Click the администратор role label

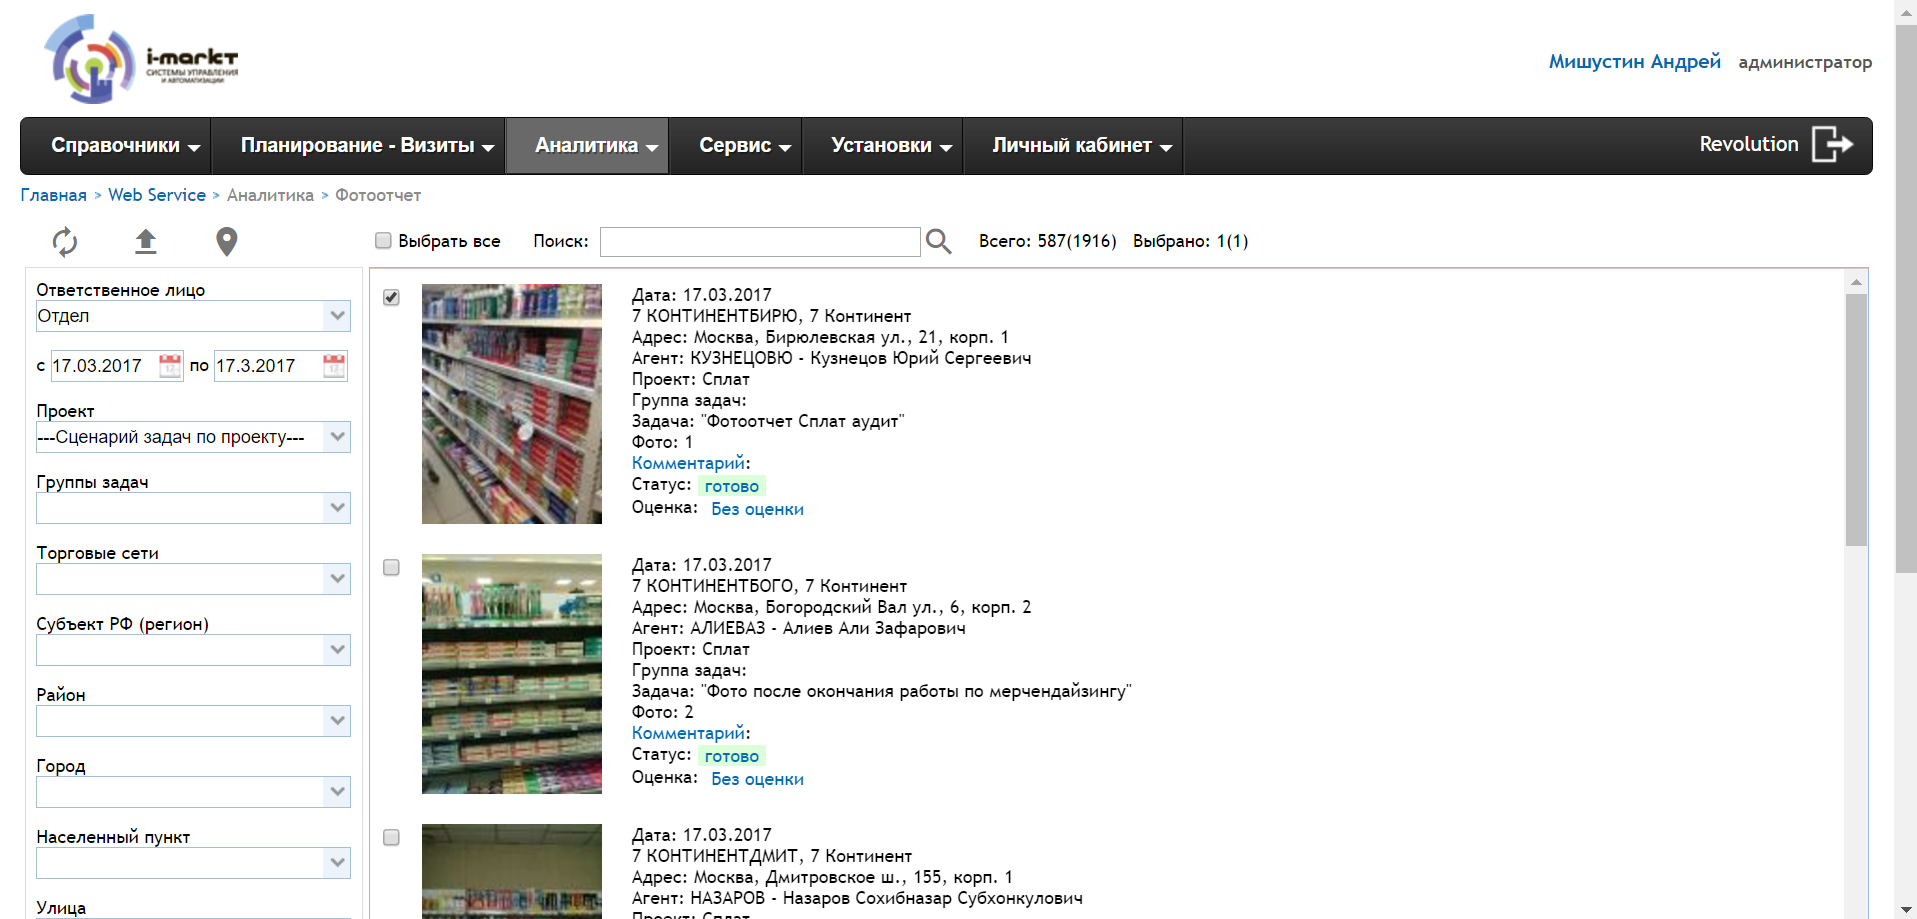point(1805,62)
